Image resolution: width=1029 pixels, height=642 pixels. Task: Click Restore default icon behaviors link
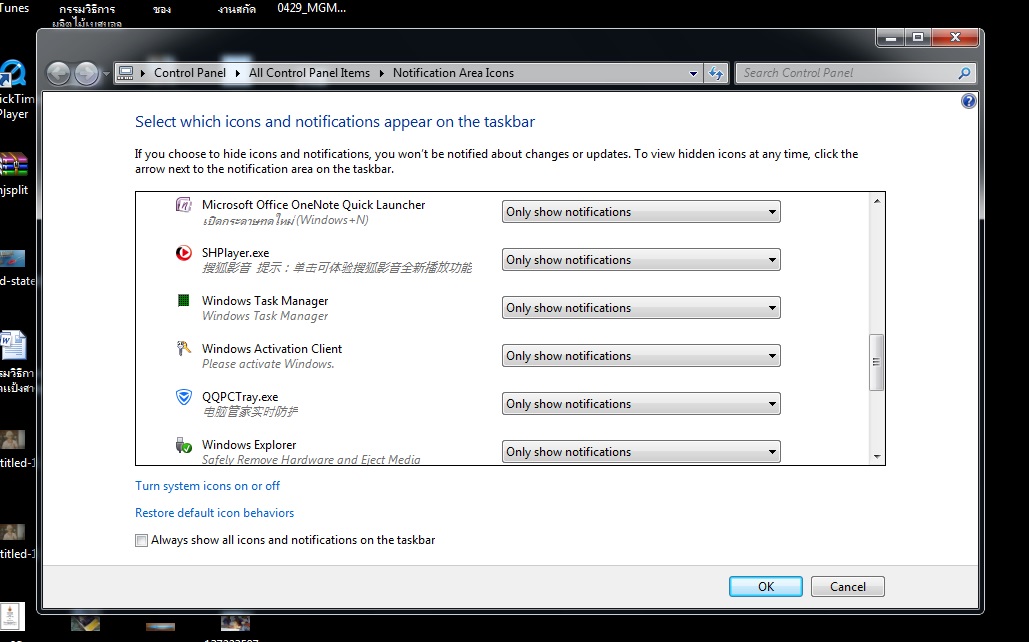coord(215,513)
